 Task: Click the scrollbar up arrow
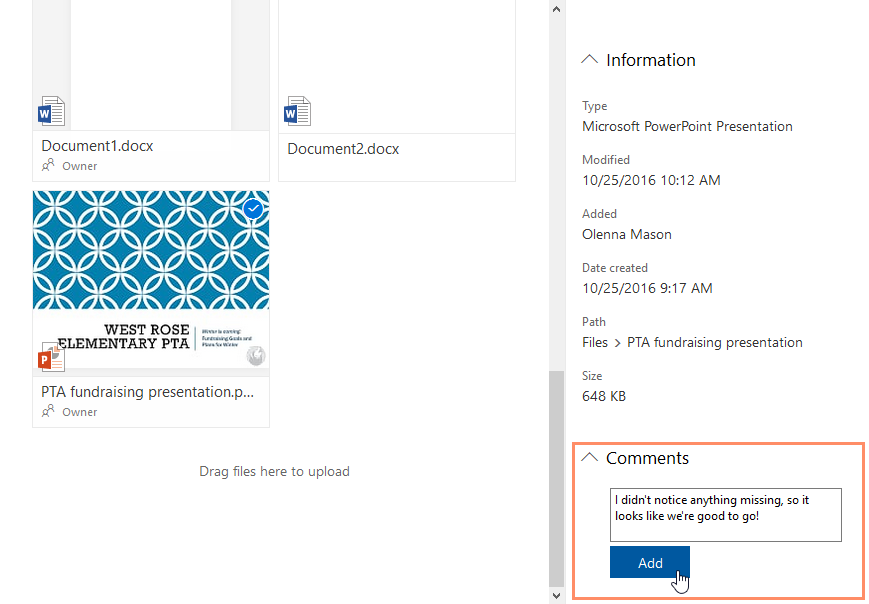[557, 8]
